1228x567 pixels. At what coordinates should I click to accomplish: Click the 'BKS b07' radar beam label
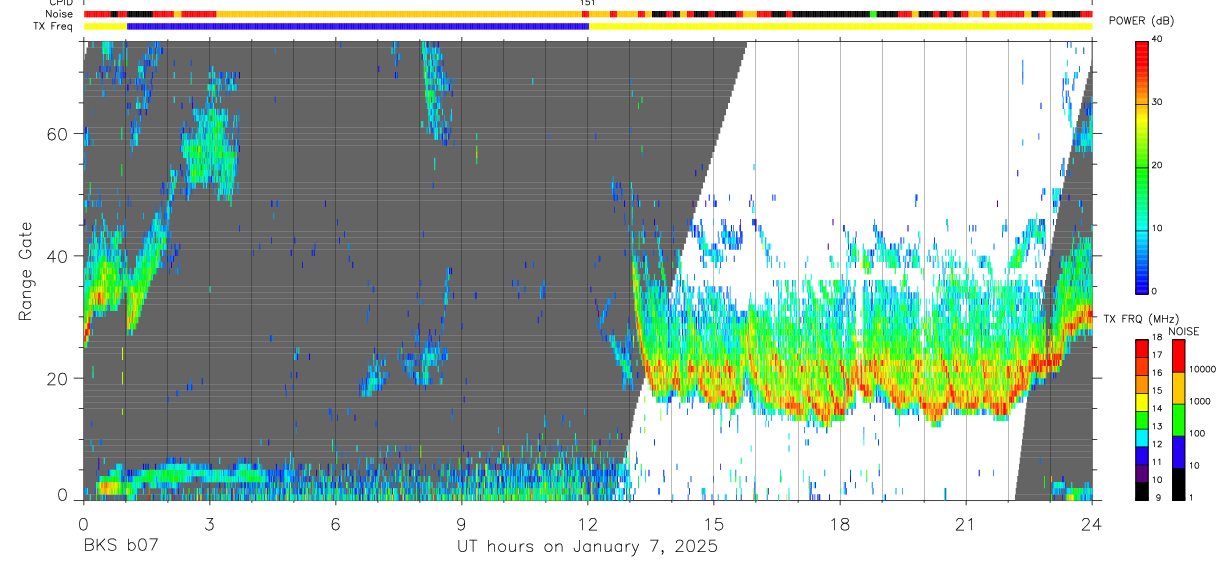(120, 547)
